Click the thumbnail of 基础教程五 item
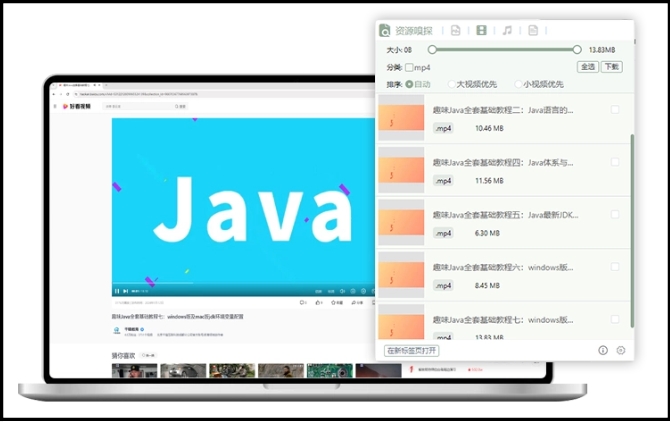The width and height of the screenshot is (670, 422). pos(401,223)
